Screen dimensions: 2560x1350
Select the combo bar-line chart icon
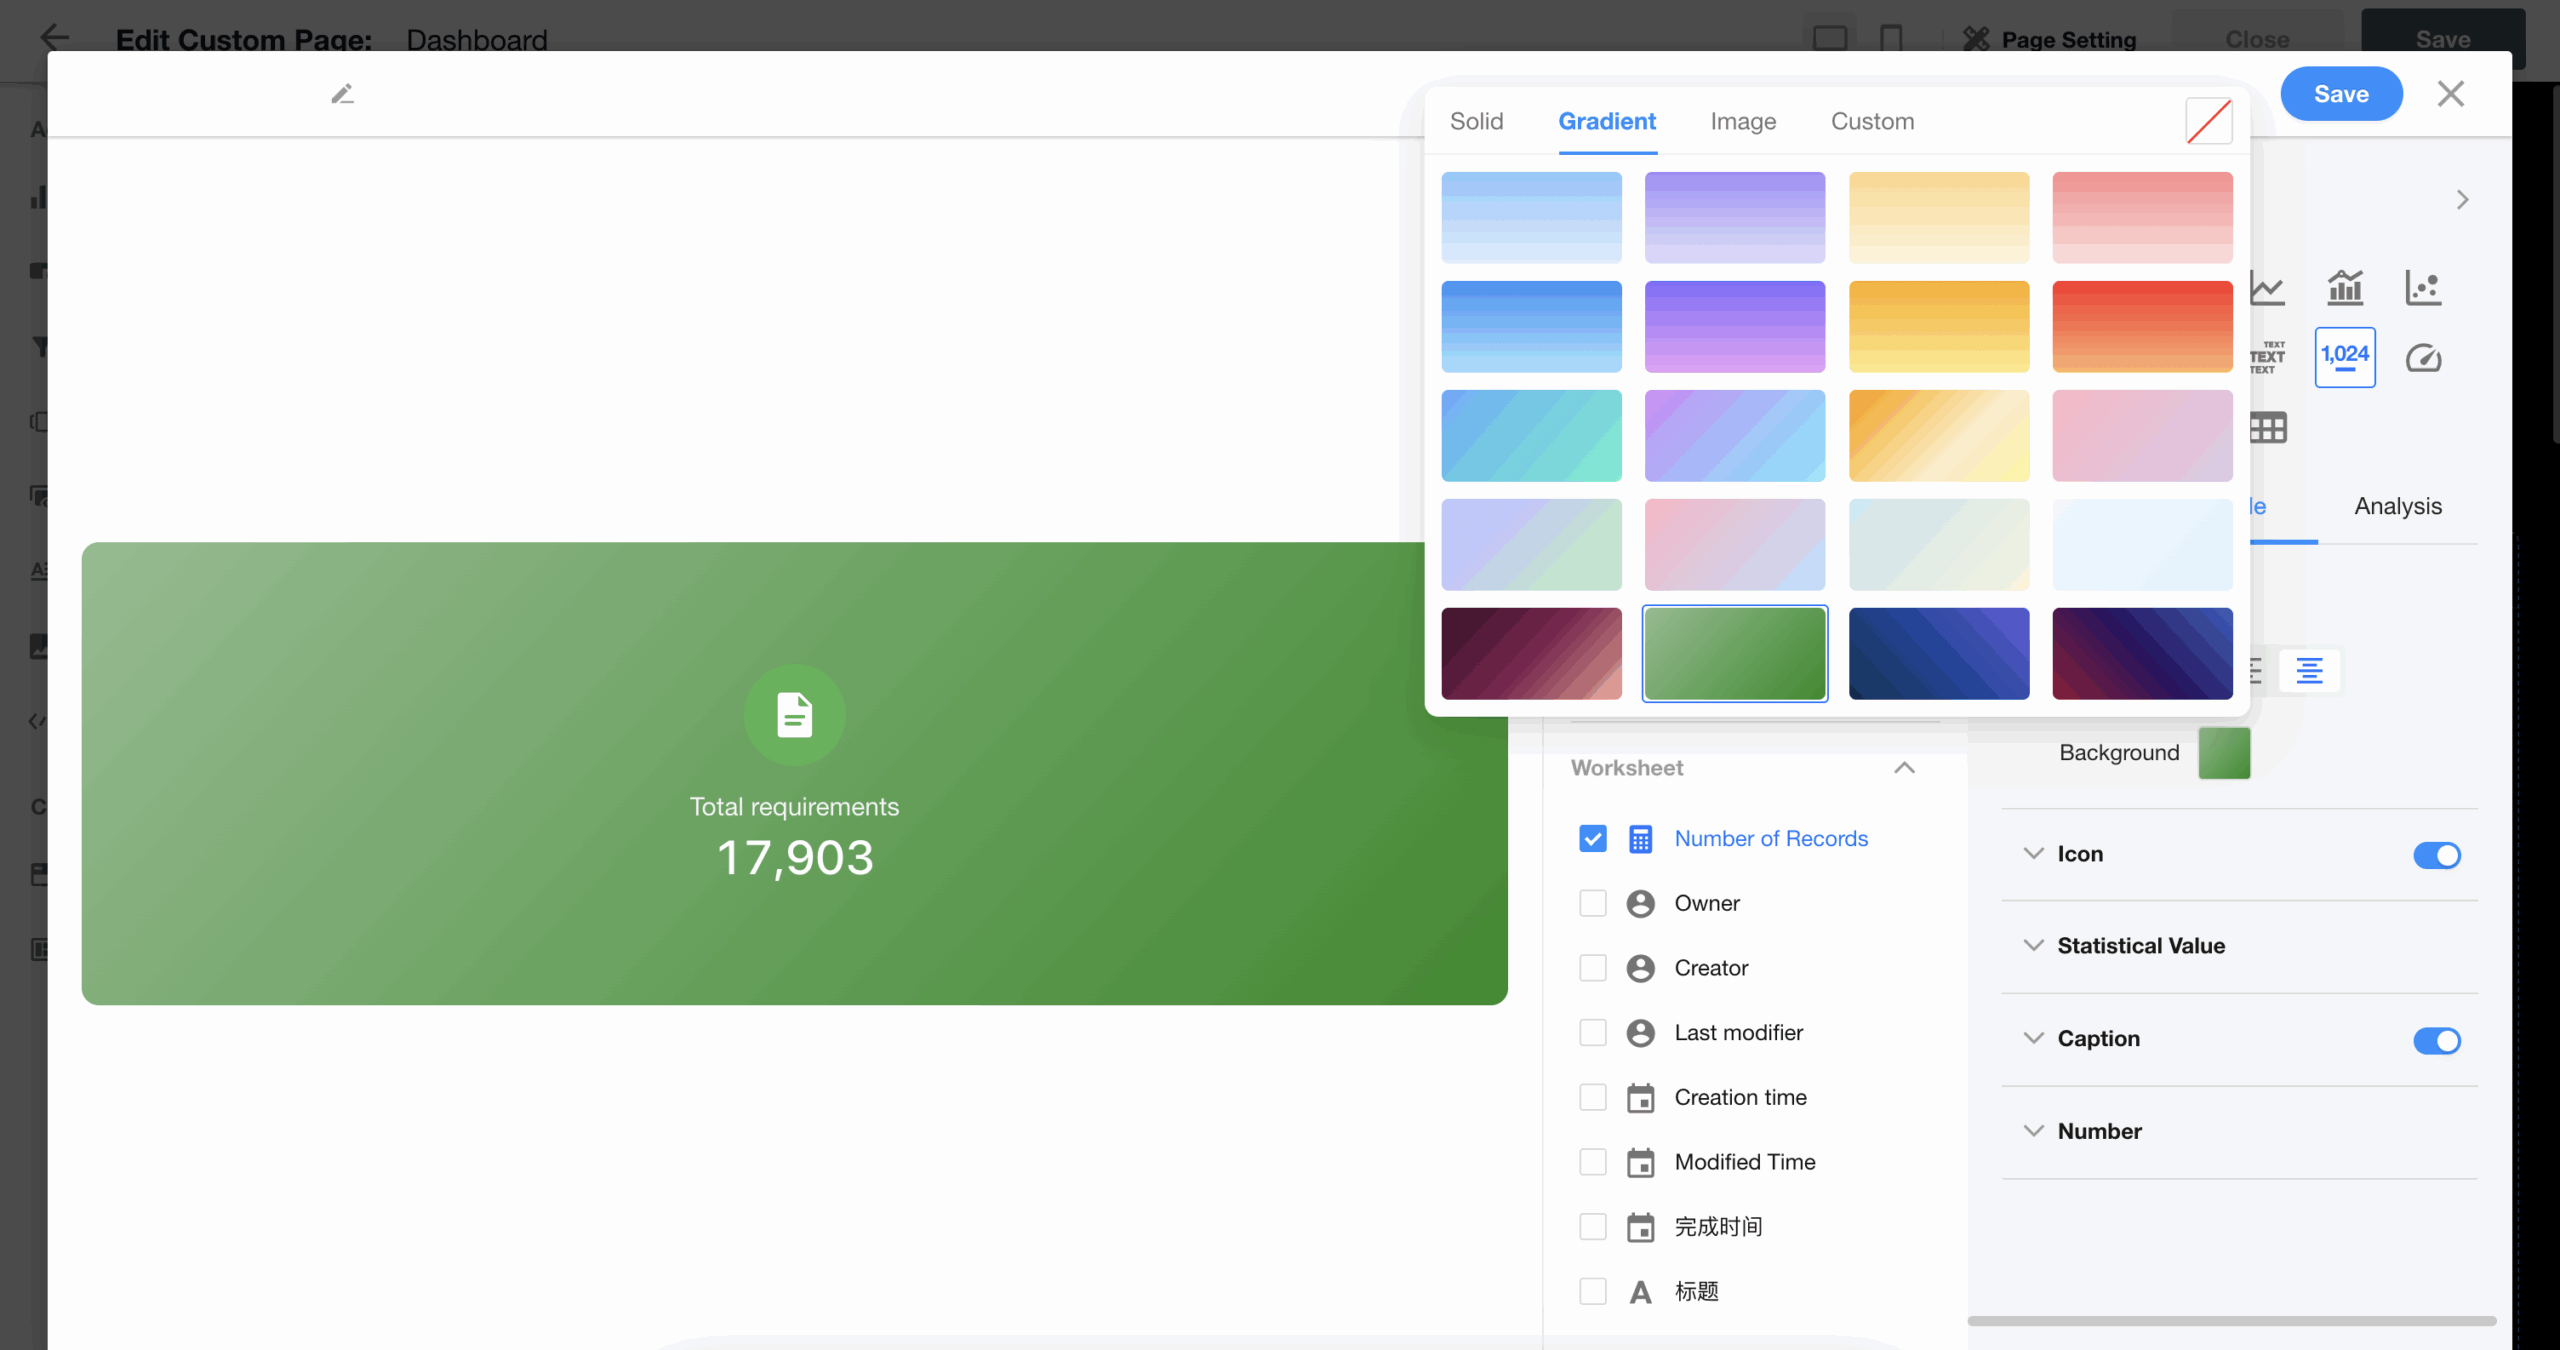[x=2345, y=288]
